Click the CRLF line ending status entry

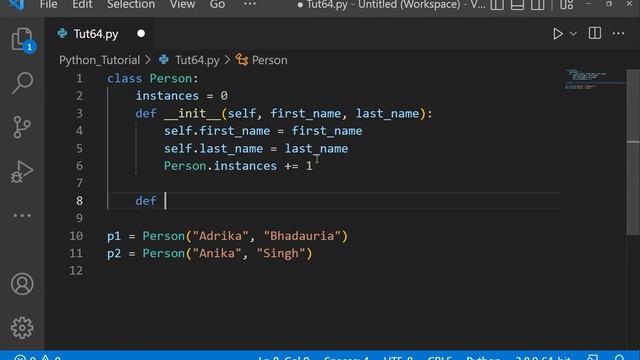[440, 357]
